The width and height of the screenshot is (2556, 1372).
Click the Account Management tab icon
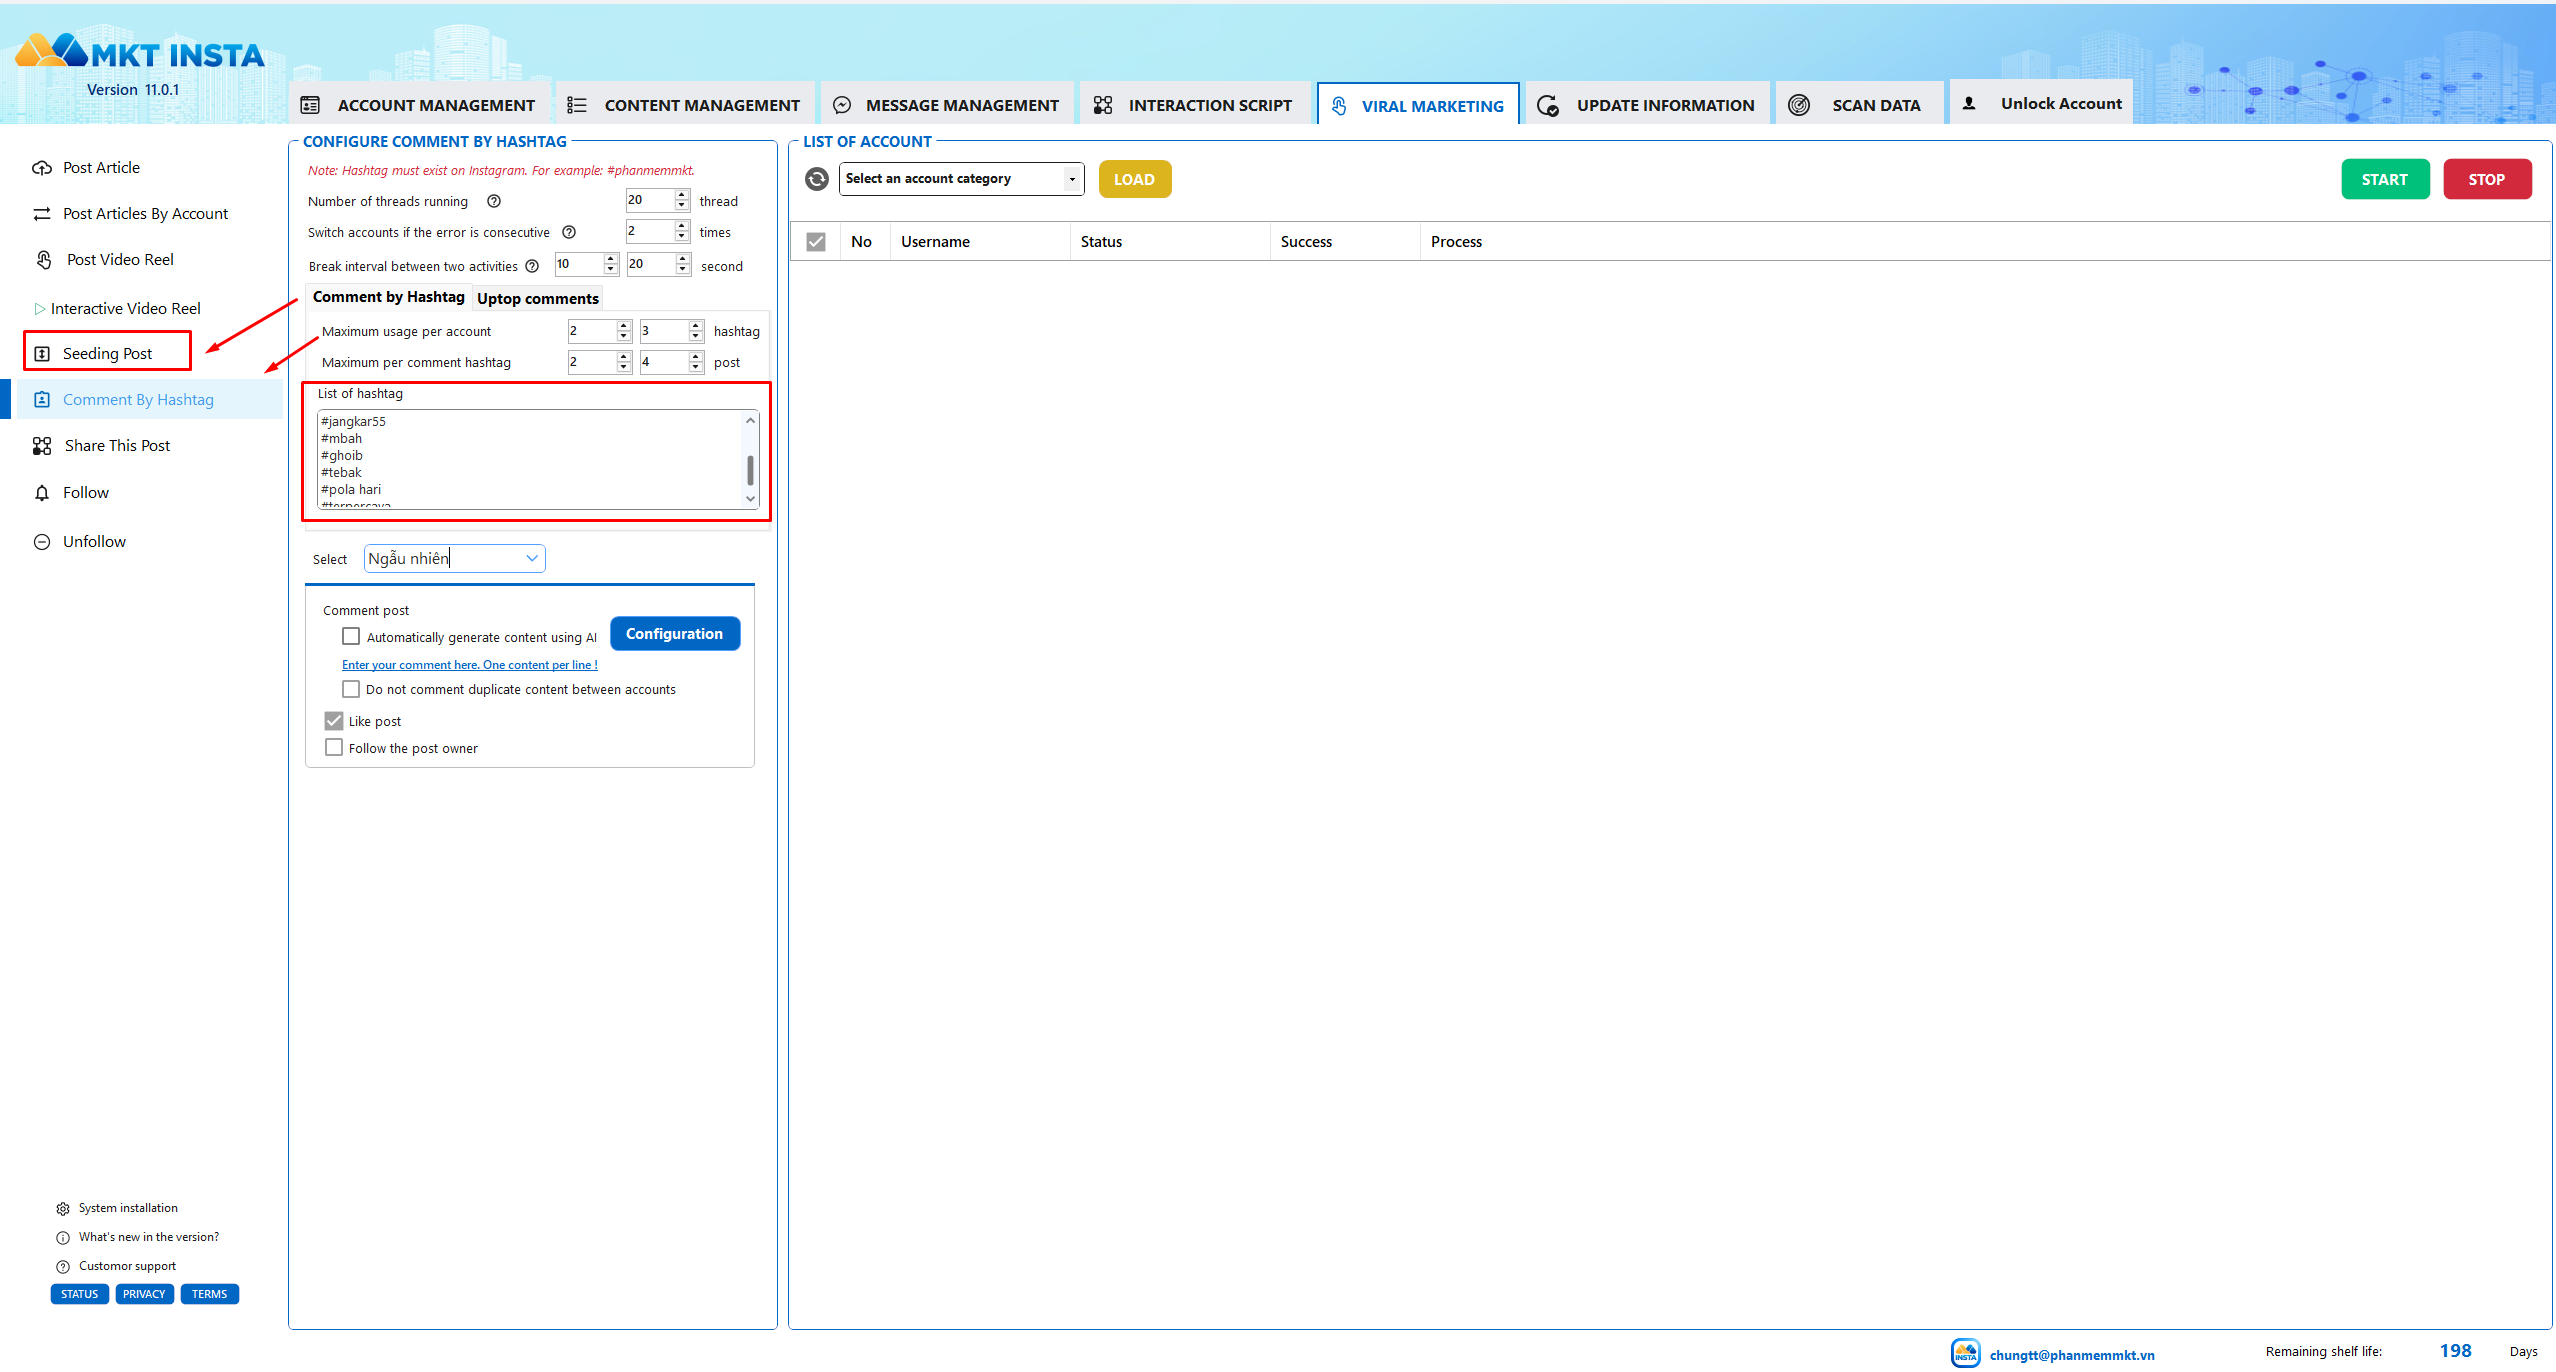click(x=311, y=105)
